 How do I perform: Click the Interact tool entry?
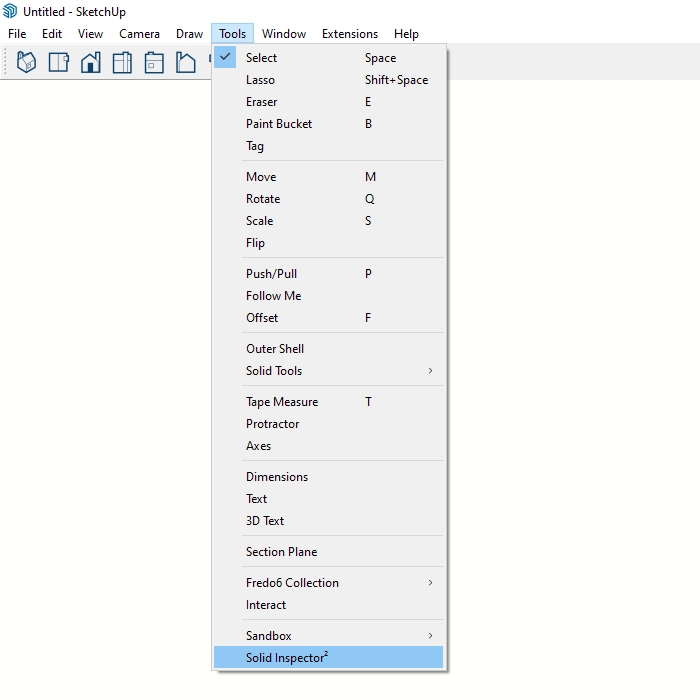(x=329, y=605)
